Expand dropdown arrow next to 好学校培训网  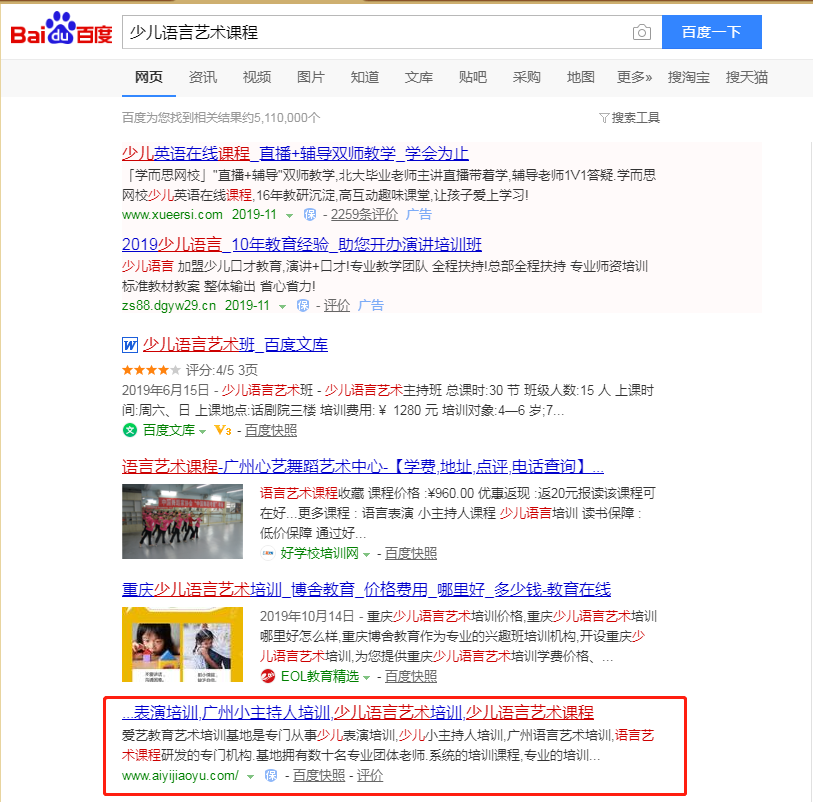pyautogui.click(x=367, y=555)
